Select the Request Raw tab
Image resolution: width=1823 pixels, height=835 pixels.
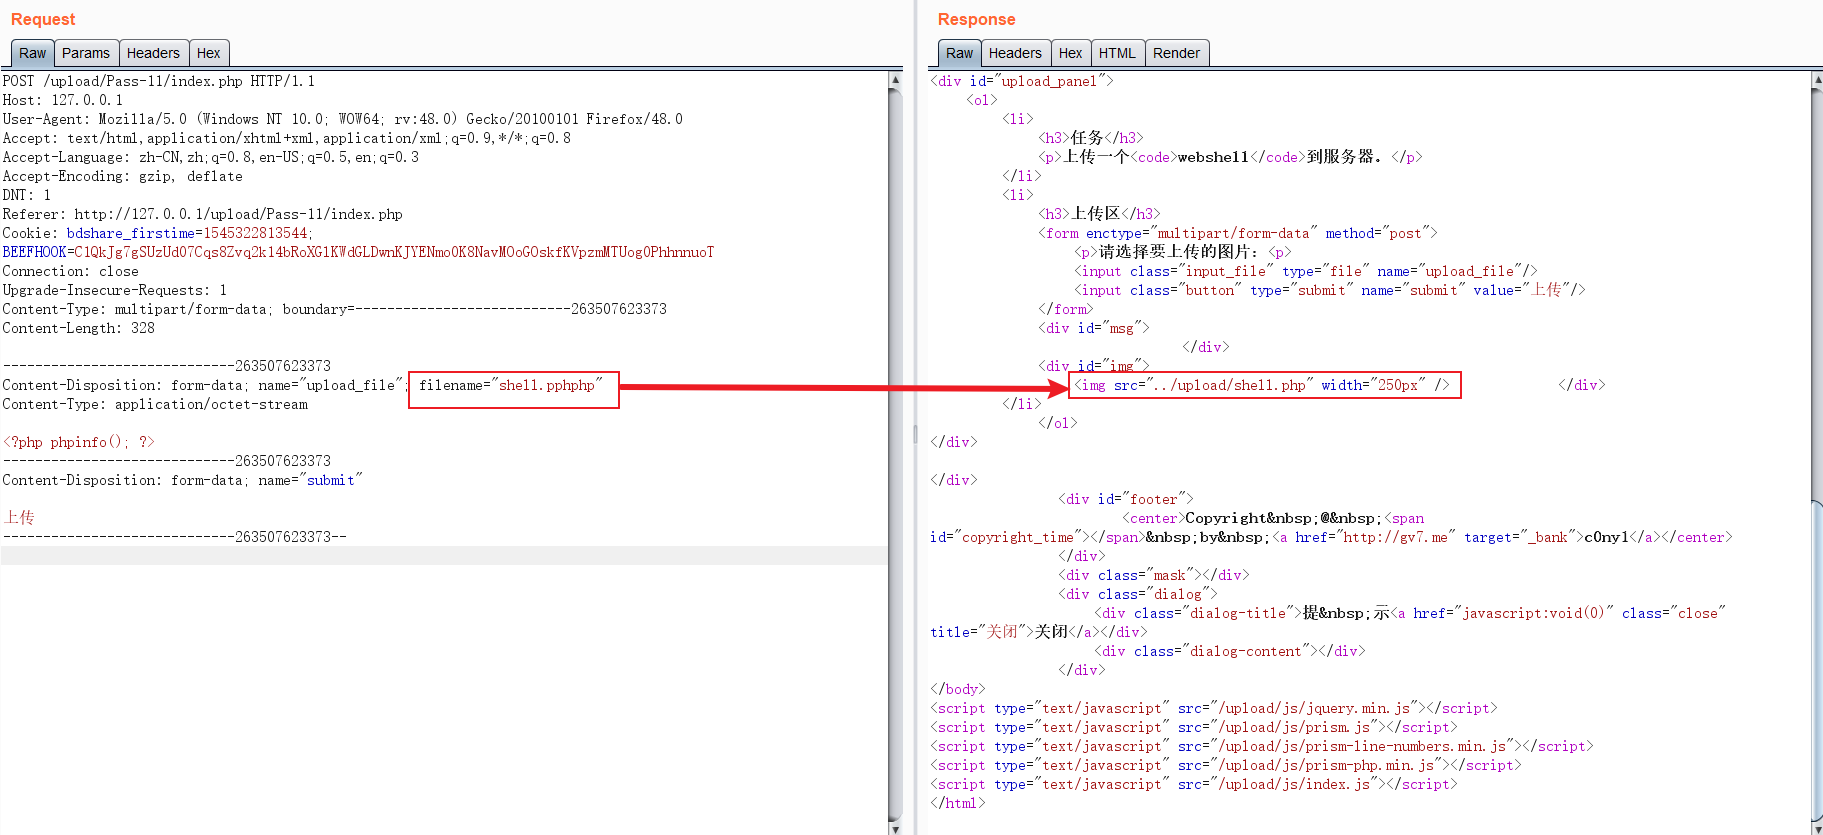tap(32, 53)
